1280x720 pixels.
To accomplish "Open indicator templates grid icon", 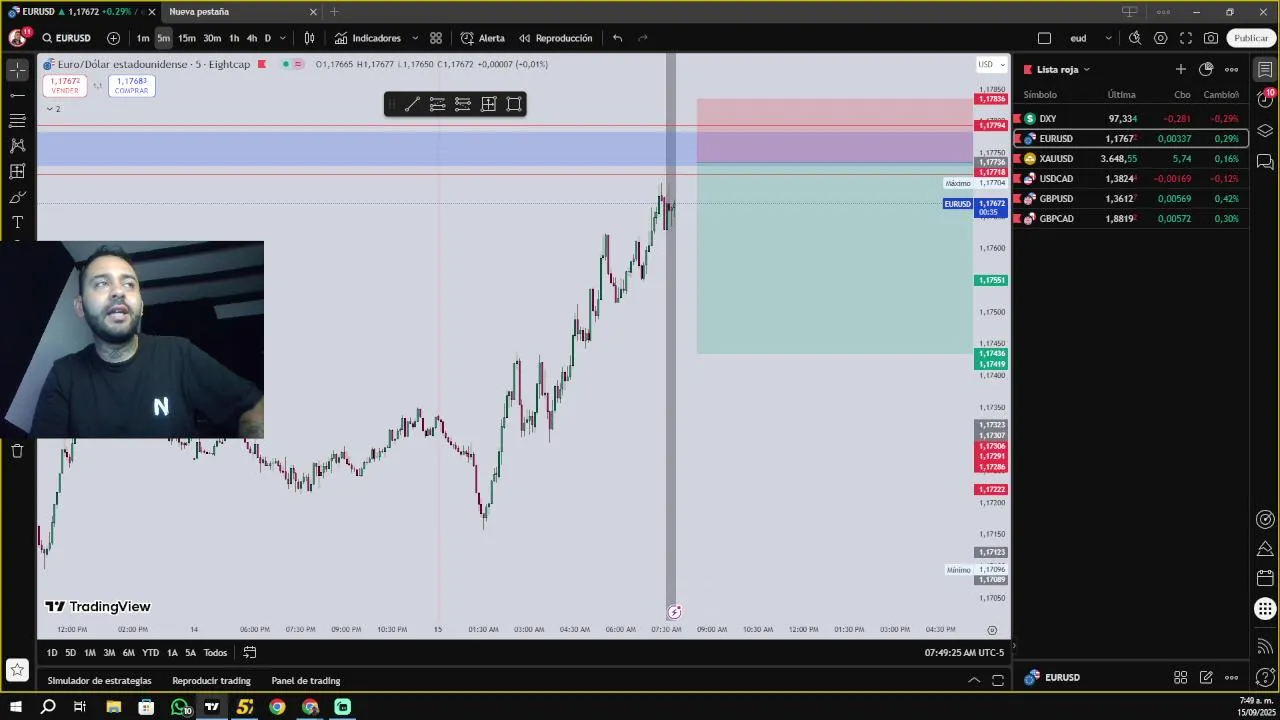I will (x=436, y=38).
